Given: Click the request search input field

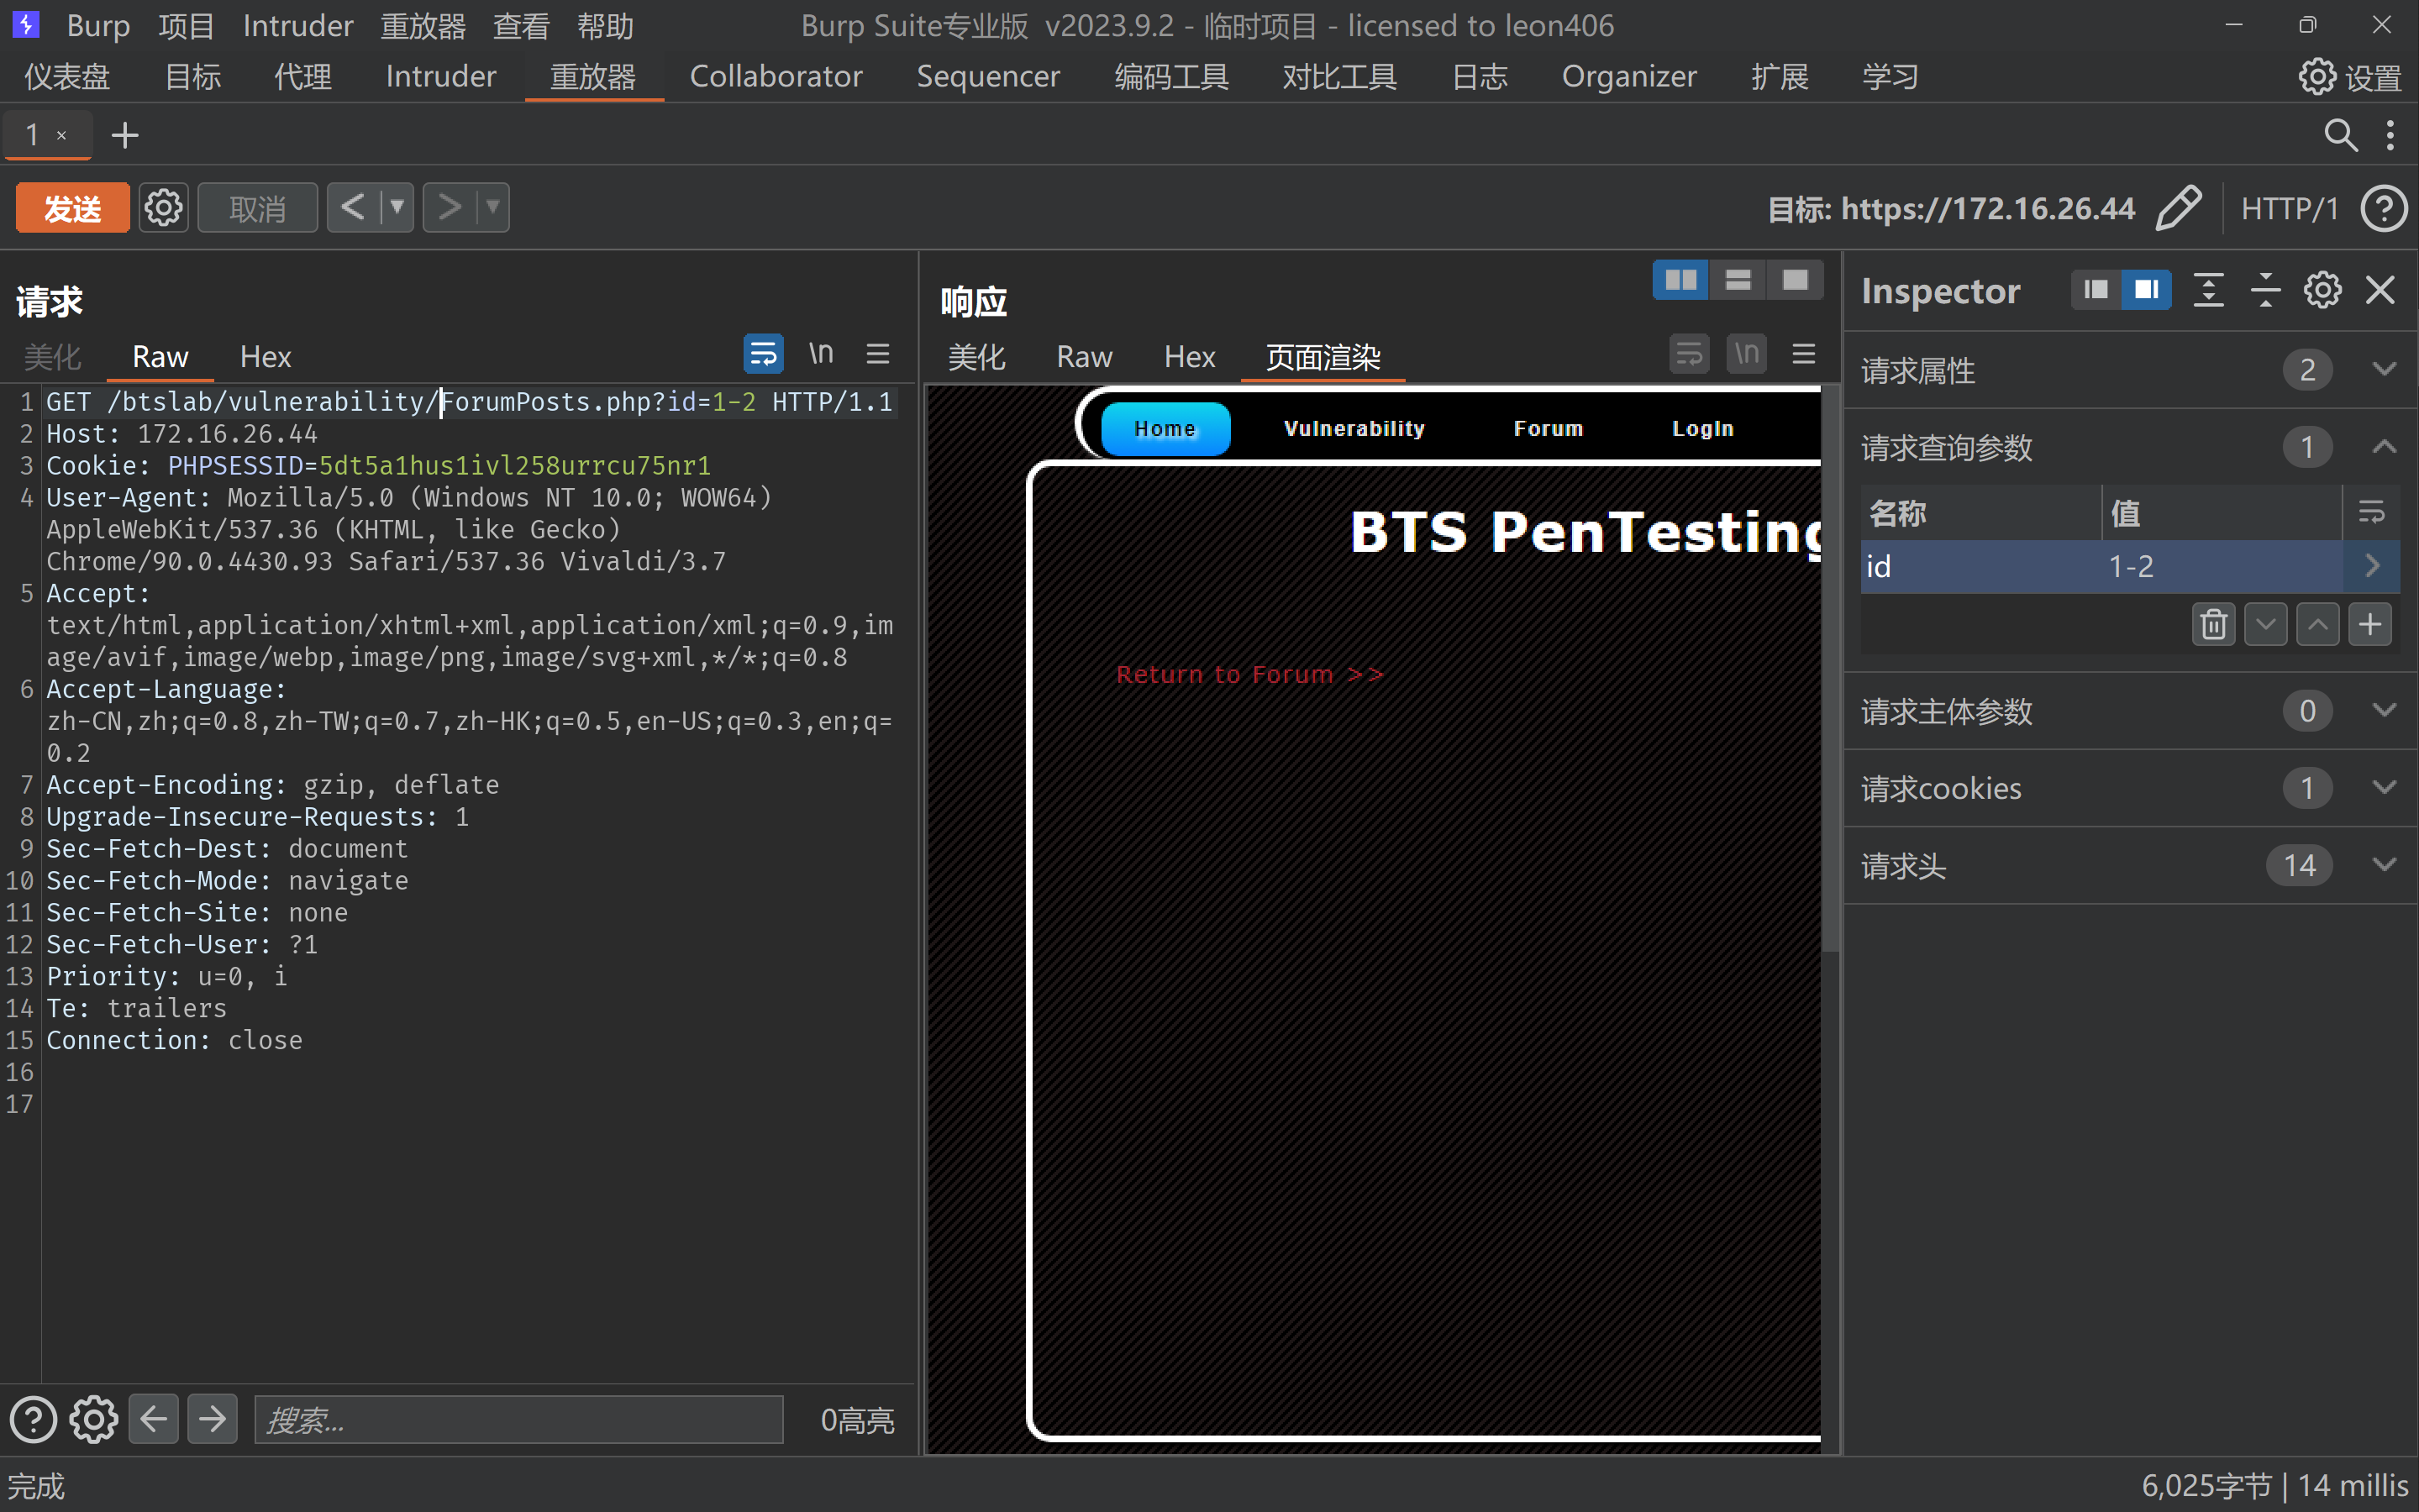Looking at the screenshot, I should point(518,1420).
